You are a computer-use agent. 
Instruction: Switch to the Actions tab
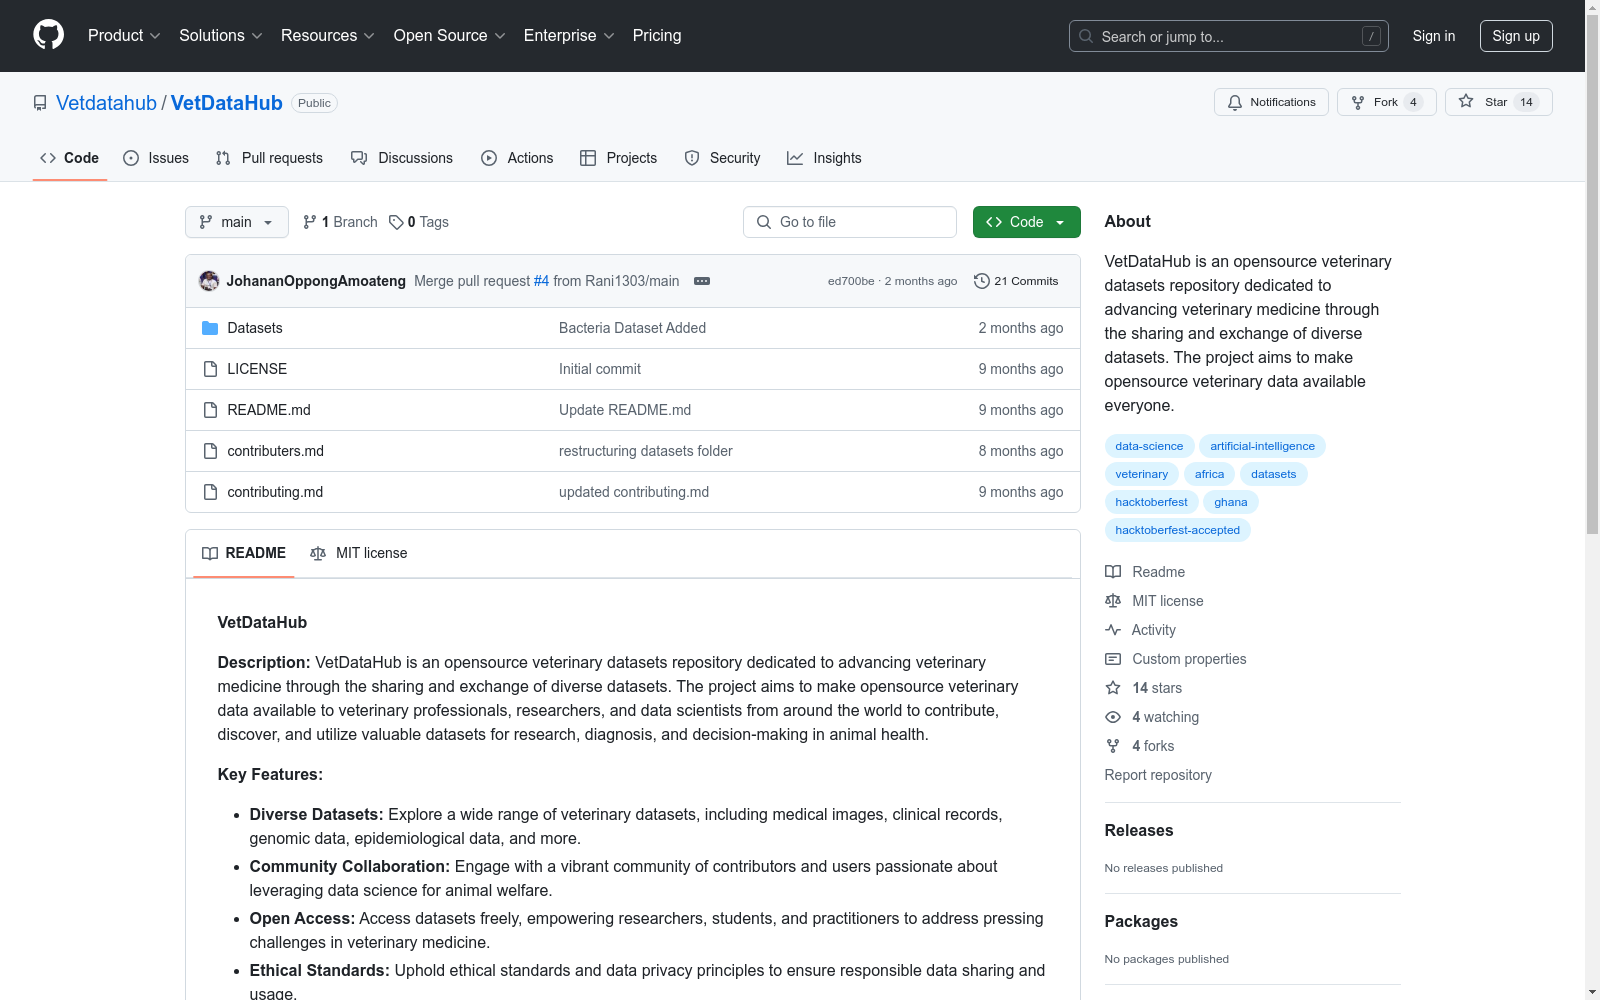[517, 158]
